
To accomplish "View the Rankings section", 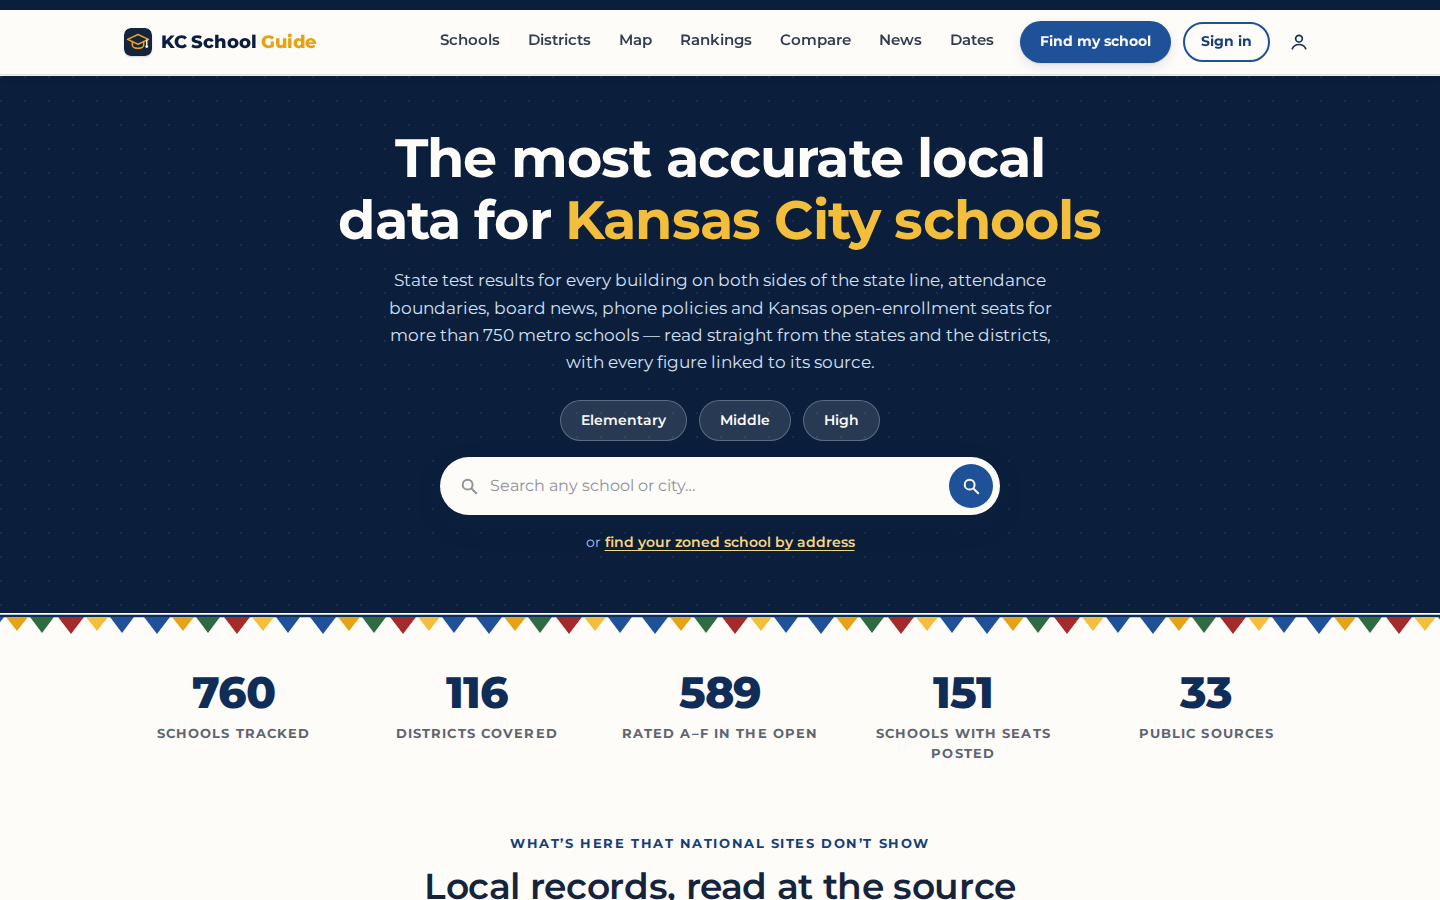I will pos(716,40).
